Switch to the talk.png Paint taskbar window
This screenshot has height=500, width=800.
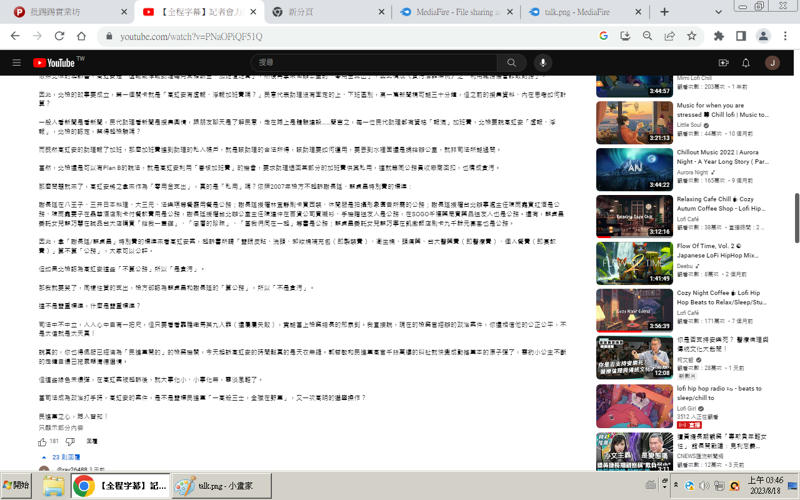221,486
